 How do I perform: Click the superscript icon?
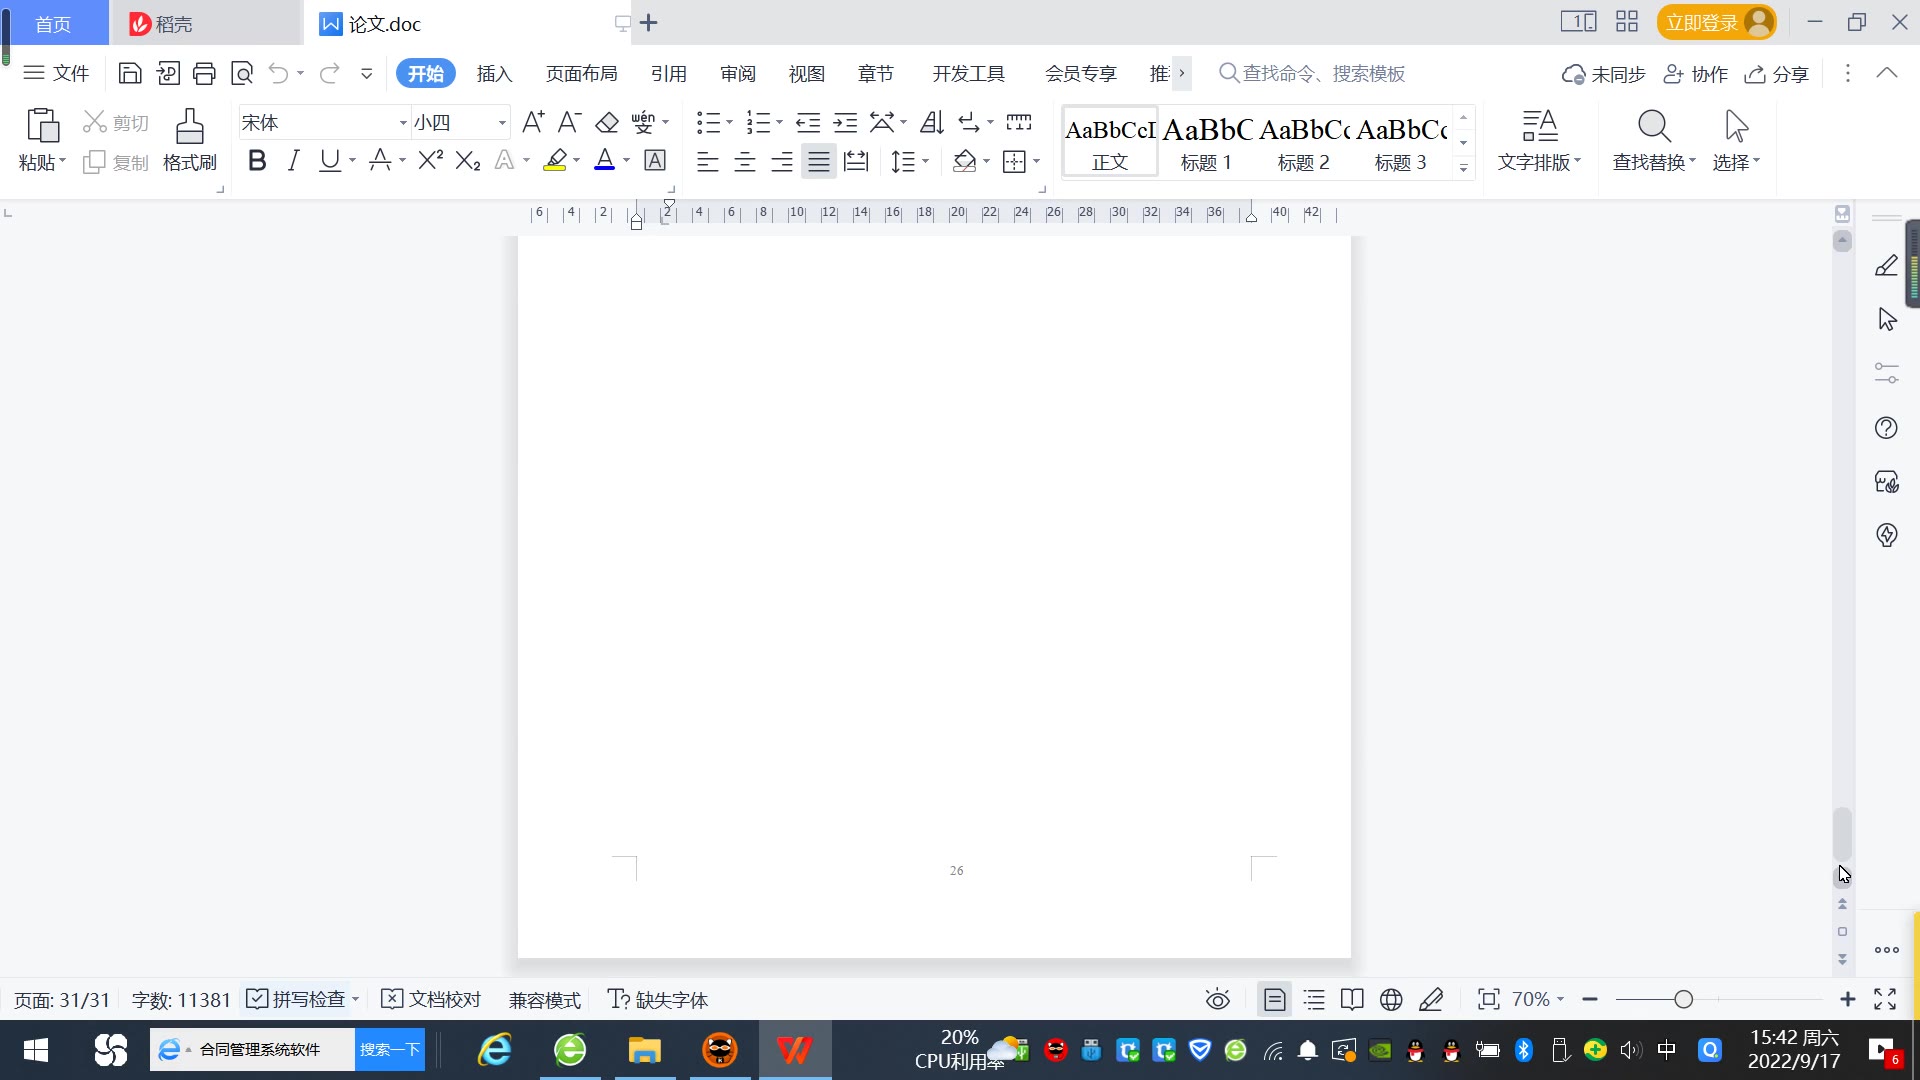click(x=430, y=161)
